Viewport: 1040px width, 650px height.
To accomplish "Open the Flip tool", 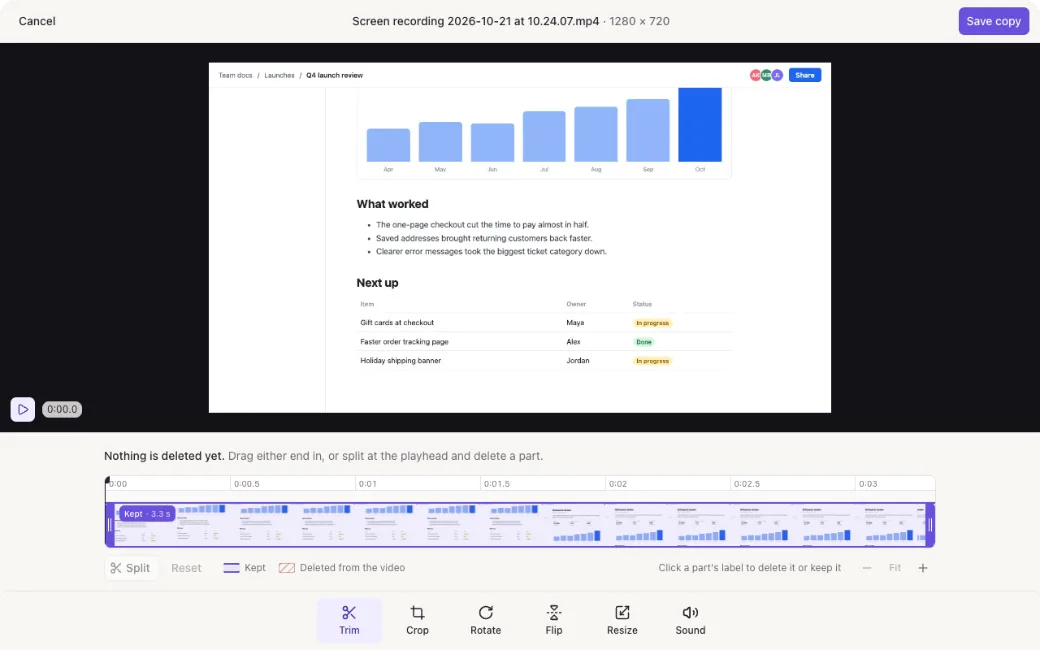I will coord(554,621).
